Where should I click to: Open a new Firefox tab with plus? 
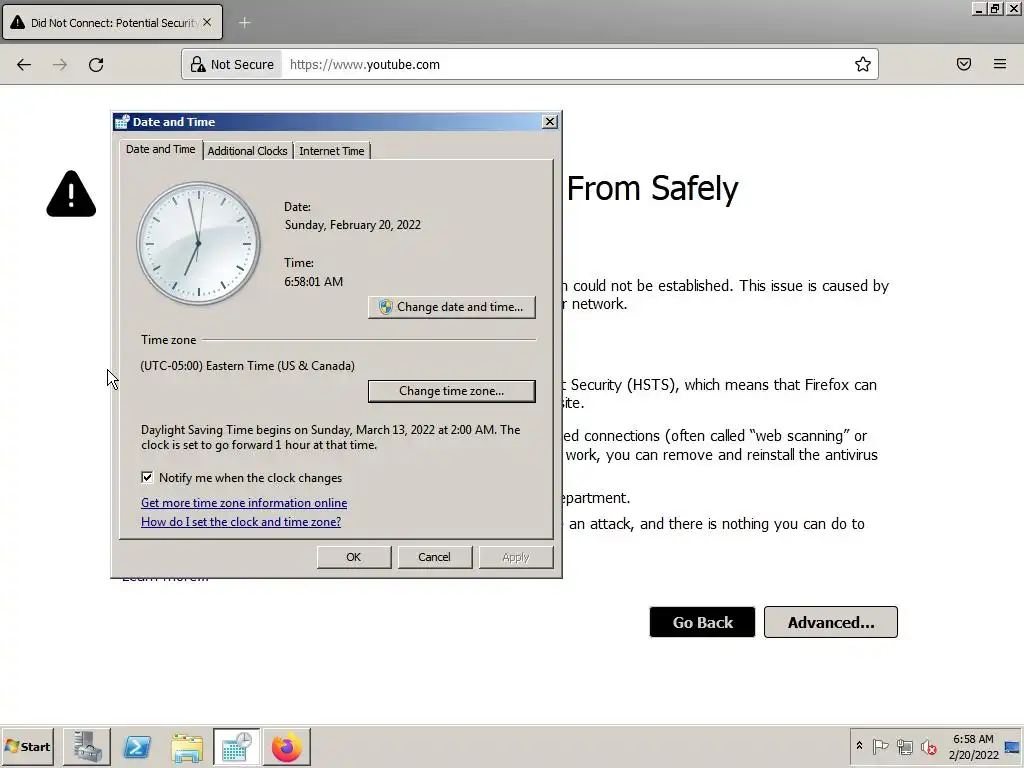[244, 23]
